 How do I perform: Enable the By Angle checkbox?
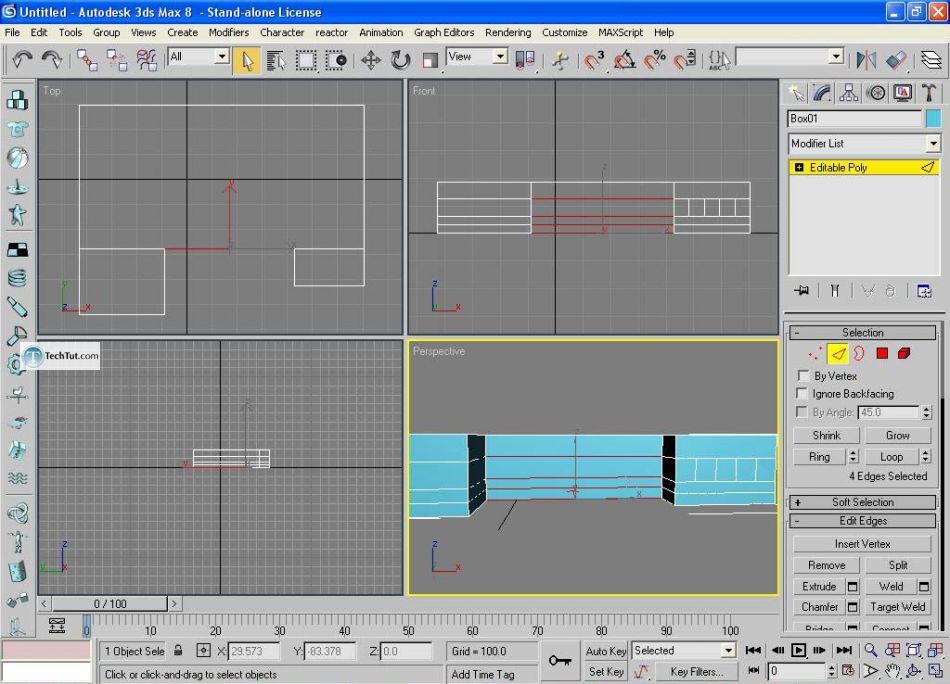coord(802,412)
